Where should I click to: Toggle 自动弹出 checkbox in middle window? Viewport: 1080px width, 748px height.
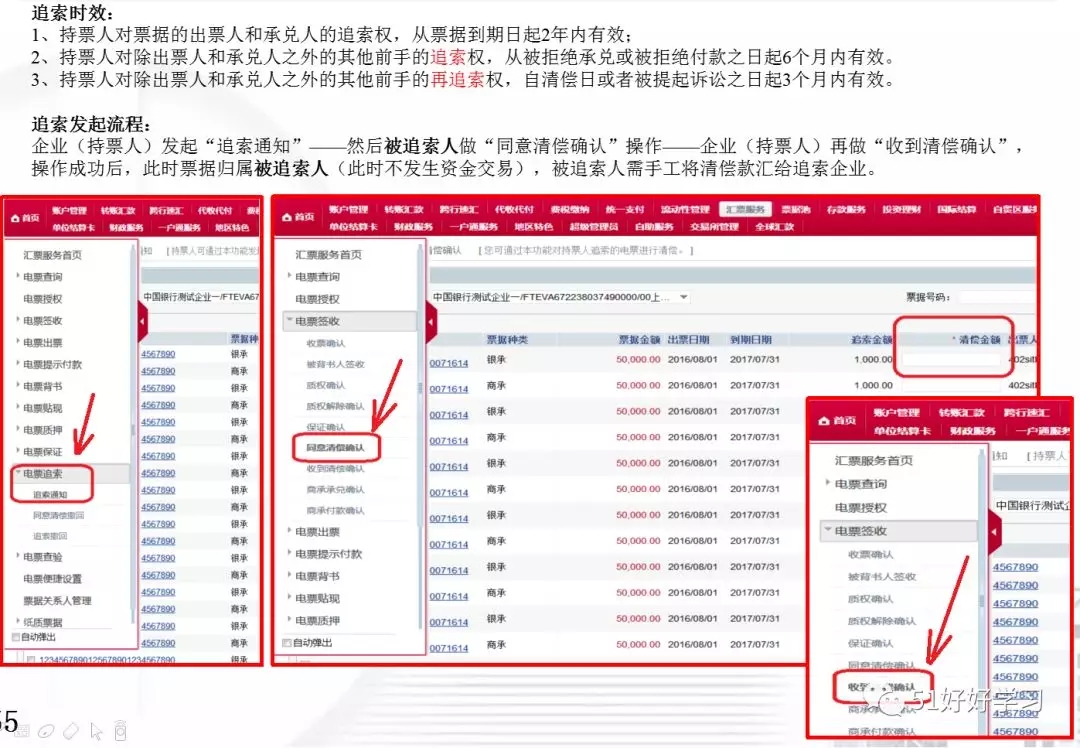click(287, 643)
